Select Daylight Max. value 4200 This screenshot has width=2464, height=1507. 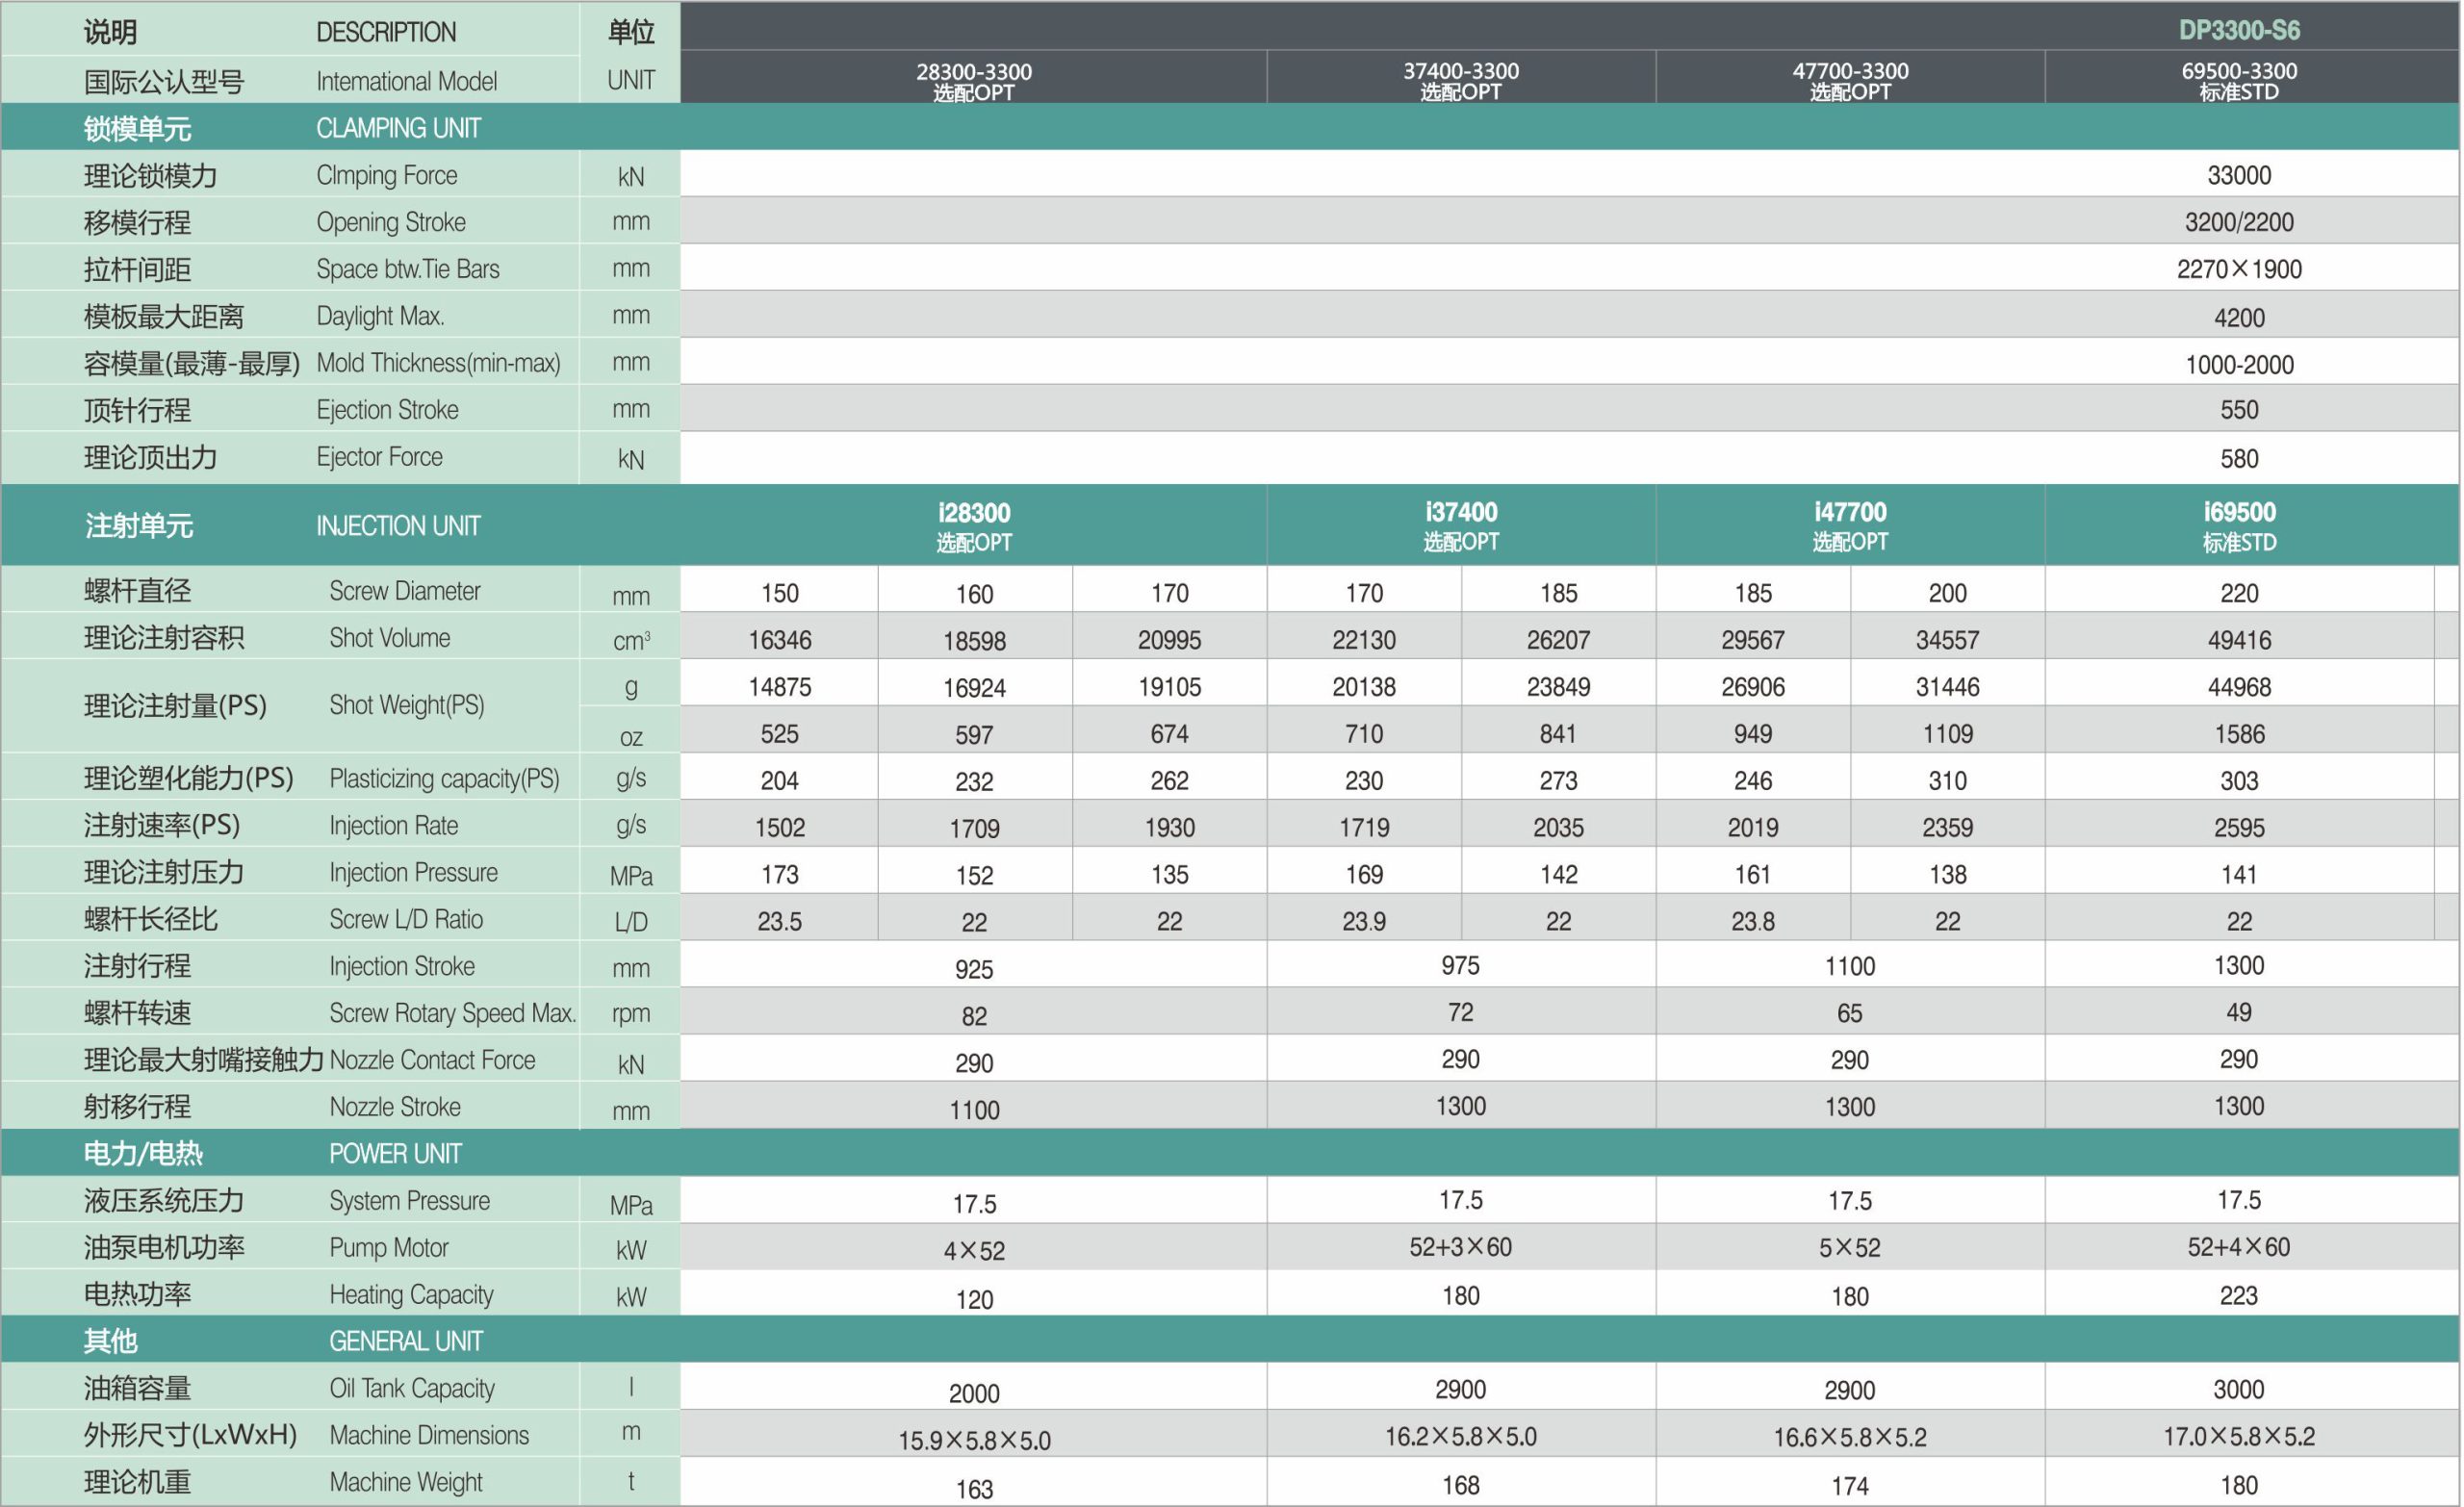[2239, 318]
